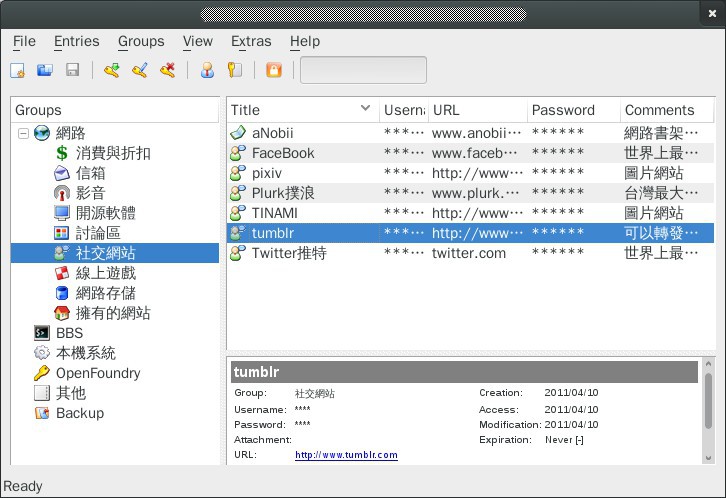Select the 消費與折扣 group dollar icon

click(x=62, y=153)
